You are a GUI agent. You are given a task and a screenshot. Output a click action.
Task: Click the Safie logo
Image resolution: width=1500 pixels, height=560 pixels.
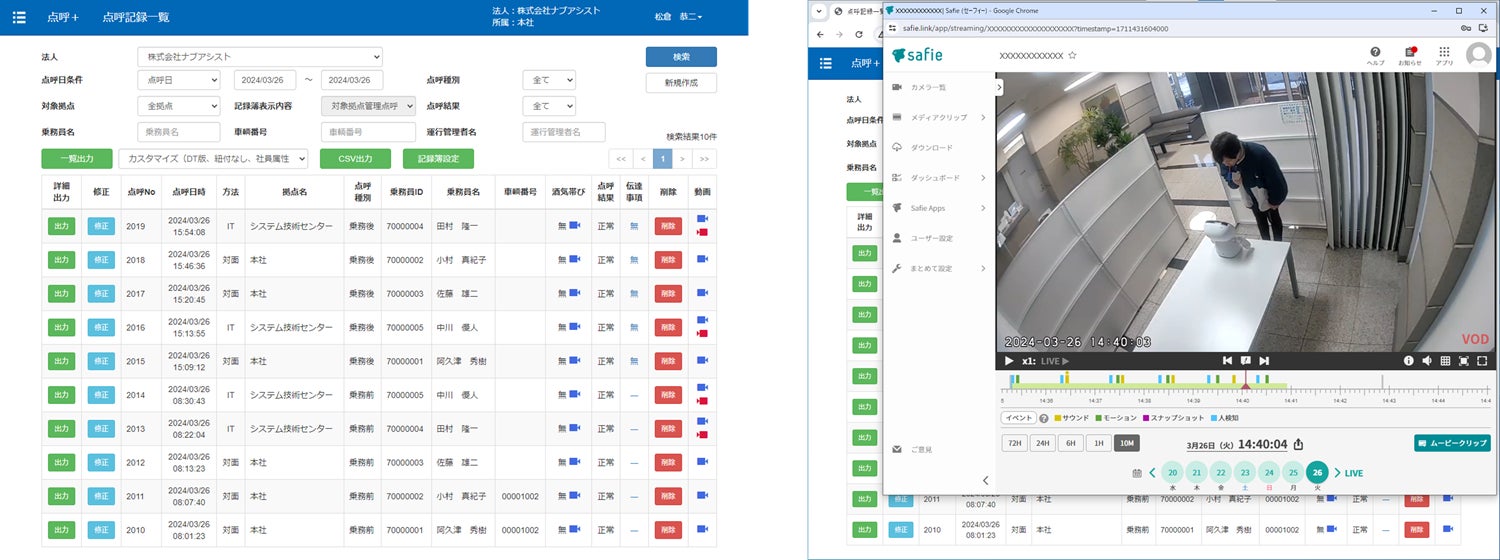click(x=917, y=55)
